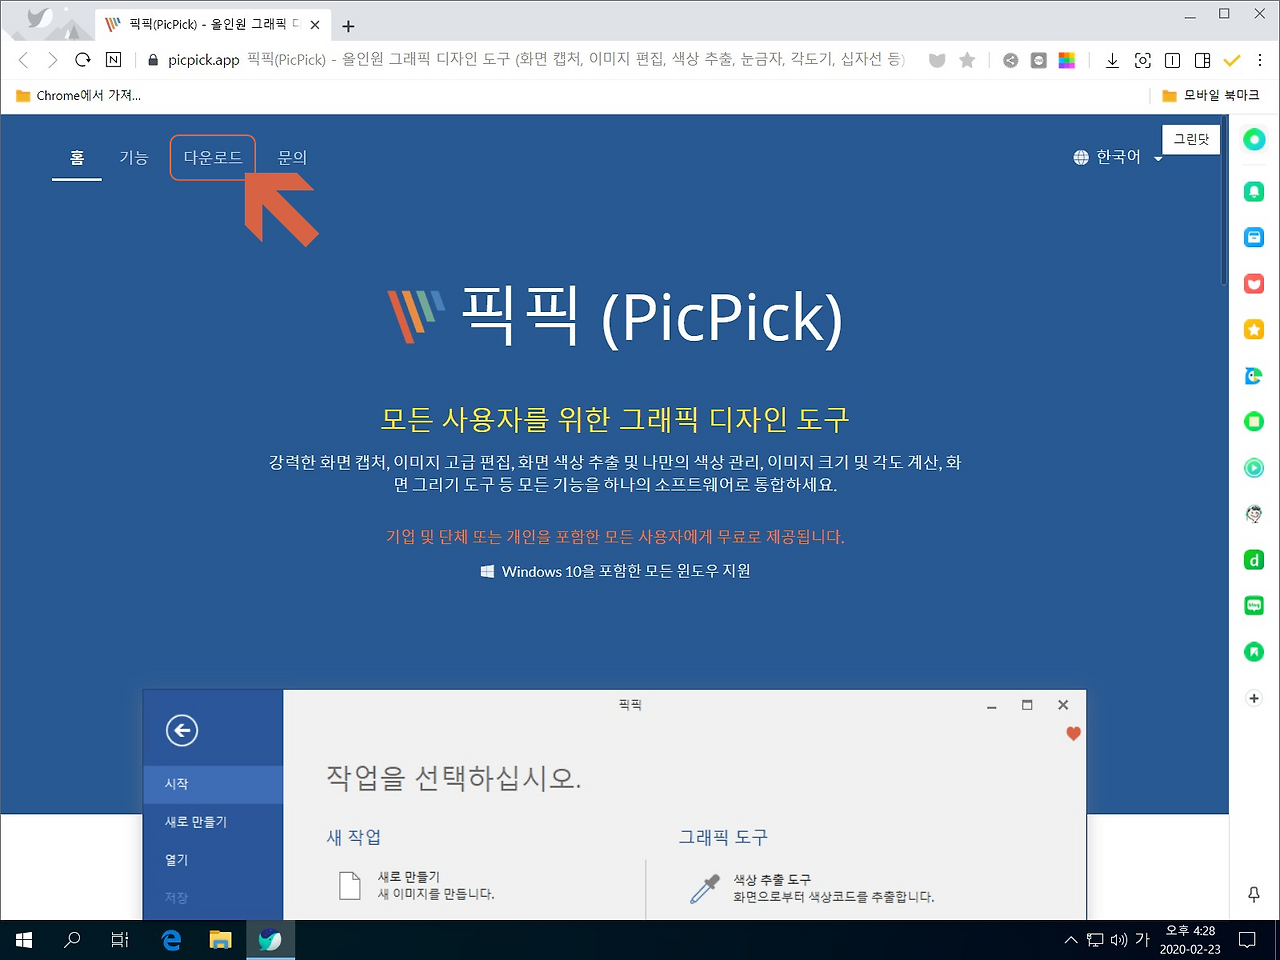Viewport: 1280px width, 960px height.
Task: Open the 모바일 북마크 bookmark folder
Action: (1215, 95)
